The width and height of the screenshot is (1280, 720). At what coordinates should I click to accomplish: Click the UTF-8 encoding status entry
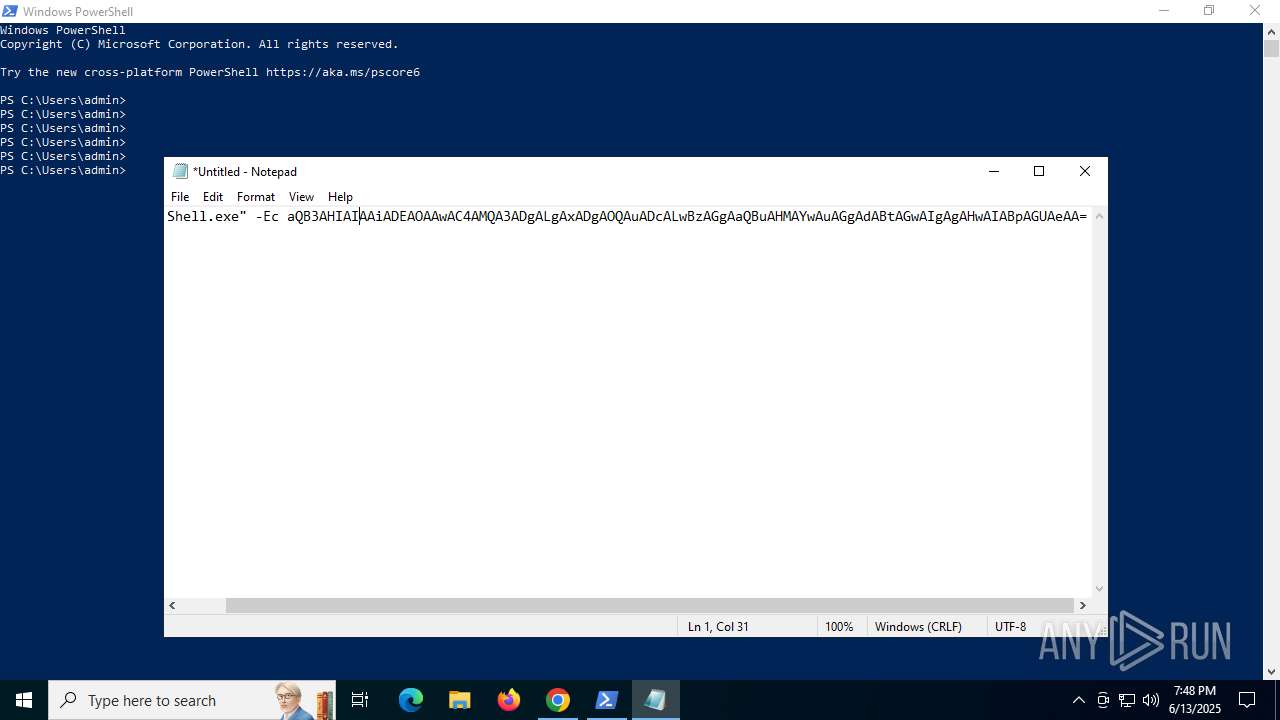1010,626
